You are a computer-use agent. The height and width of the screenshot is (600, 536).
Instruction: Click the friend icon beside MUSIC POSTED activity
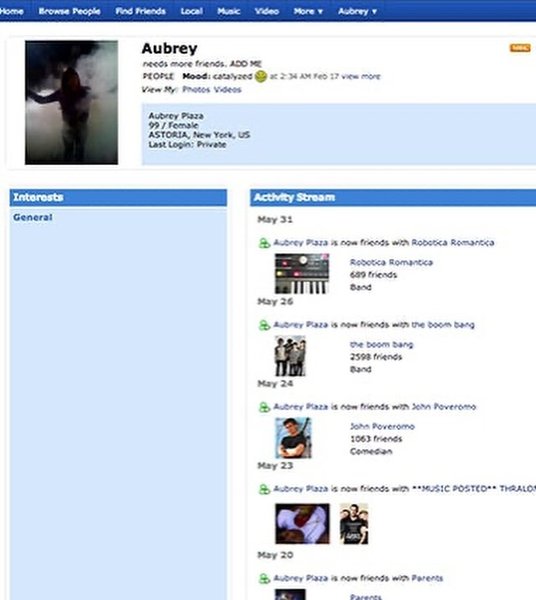pyautogui.click(x=264, y=489)
